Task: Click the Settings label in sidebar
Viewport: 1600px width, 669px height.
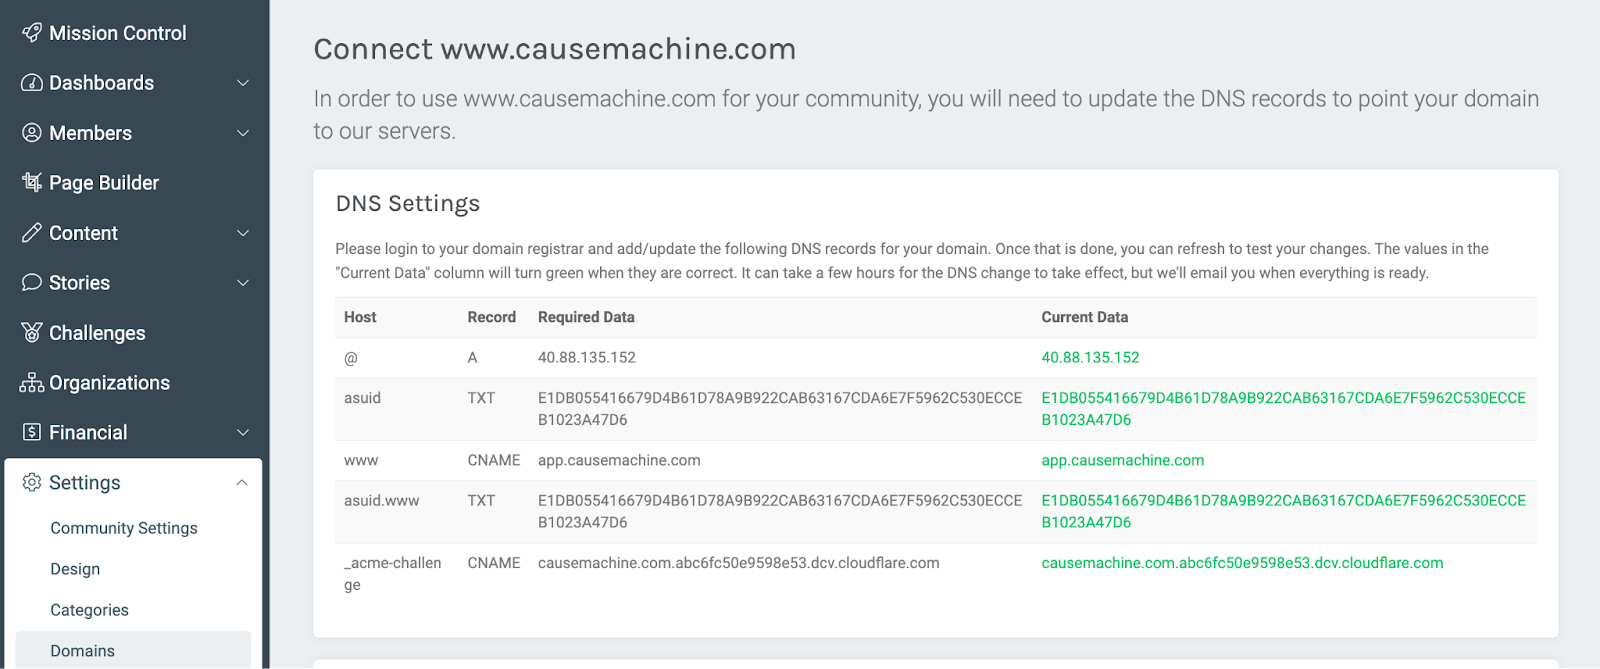Action: (85, 482)
